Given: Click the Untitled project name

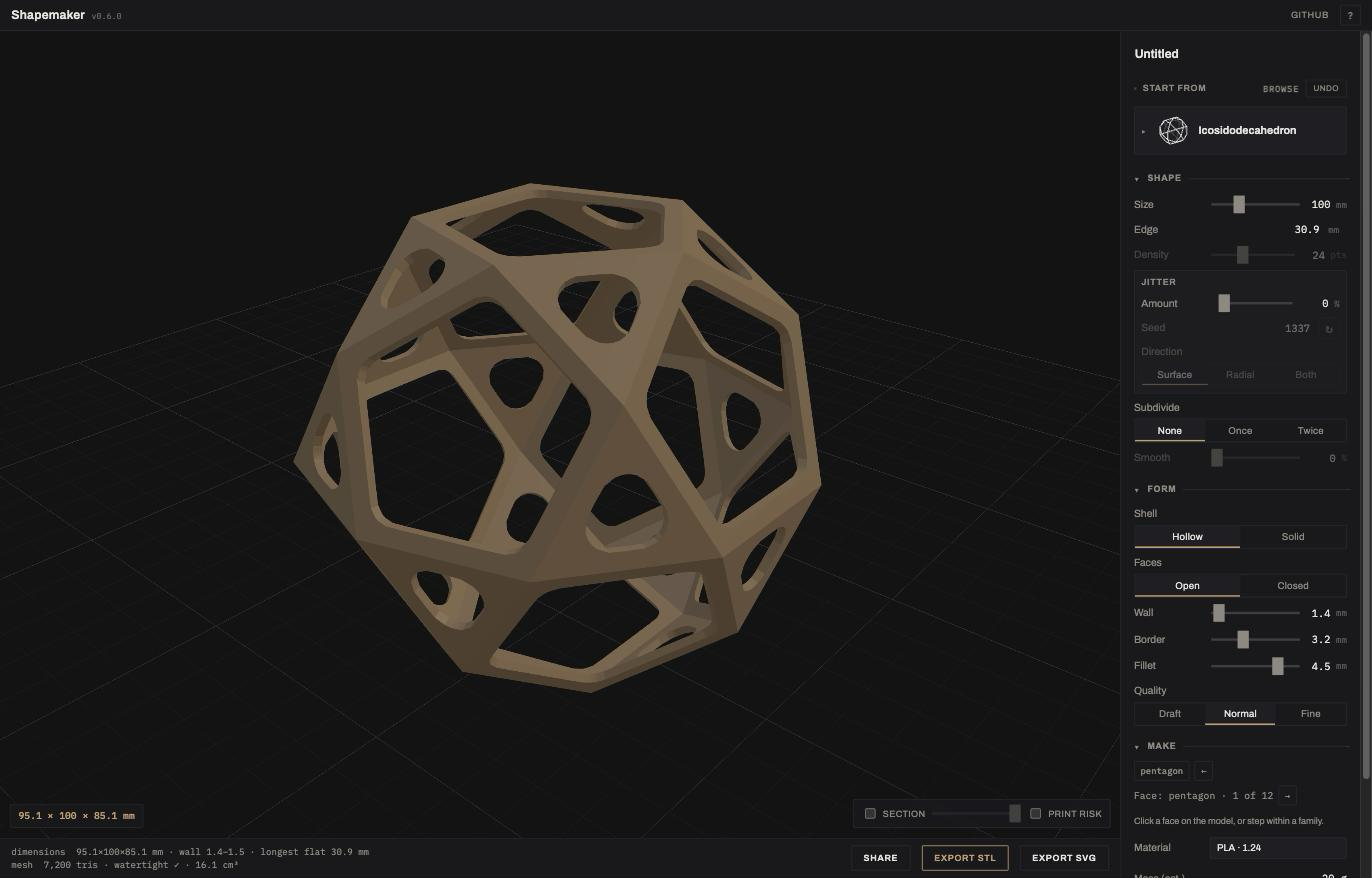Looking at the screenshot, I should [1156, 54].
